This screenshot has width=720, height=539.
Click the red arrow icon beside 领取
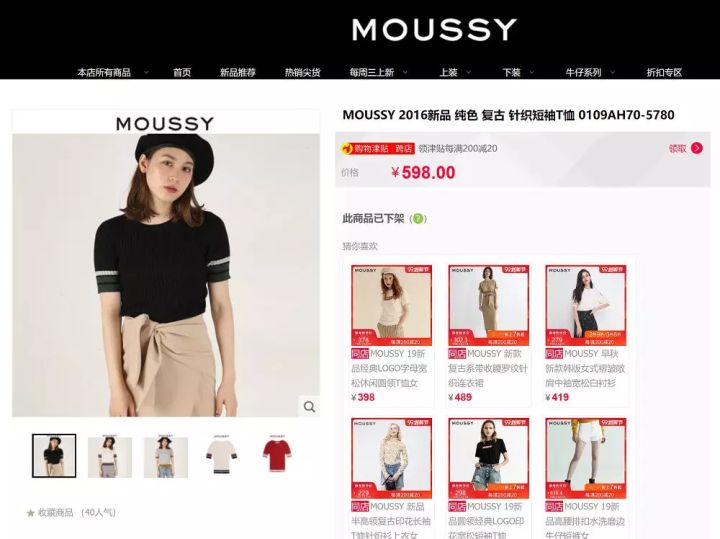coord(697,148)
